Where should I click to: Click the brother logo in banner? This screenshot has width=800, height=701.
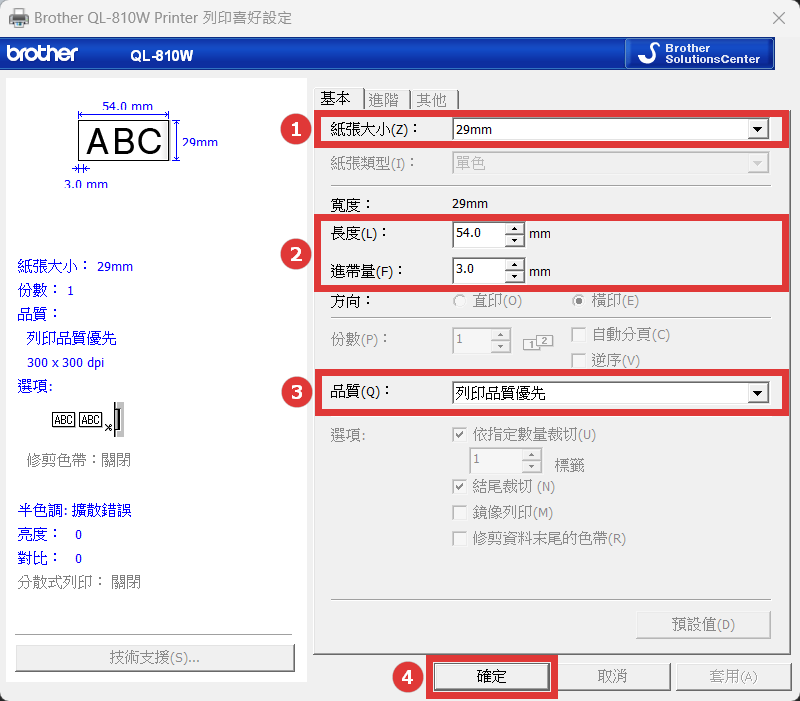tap(42, 54)
